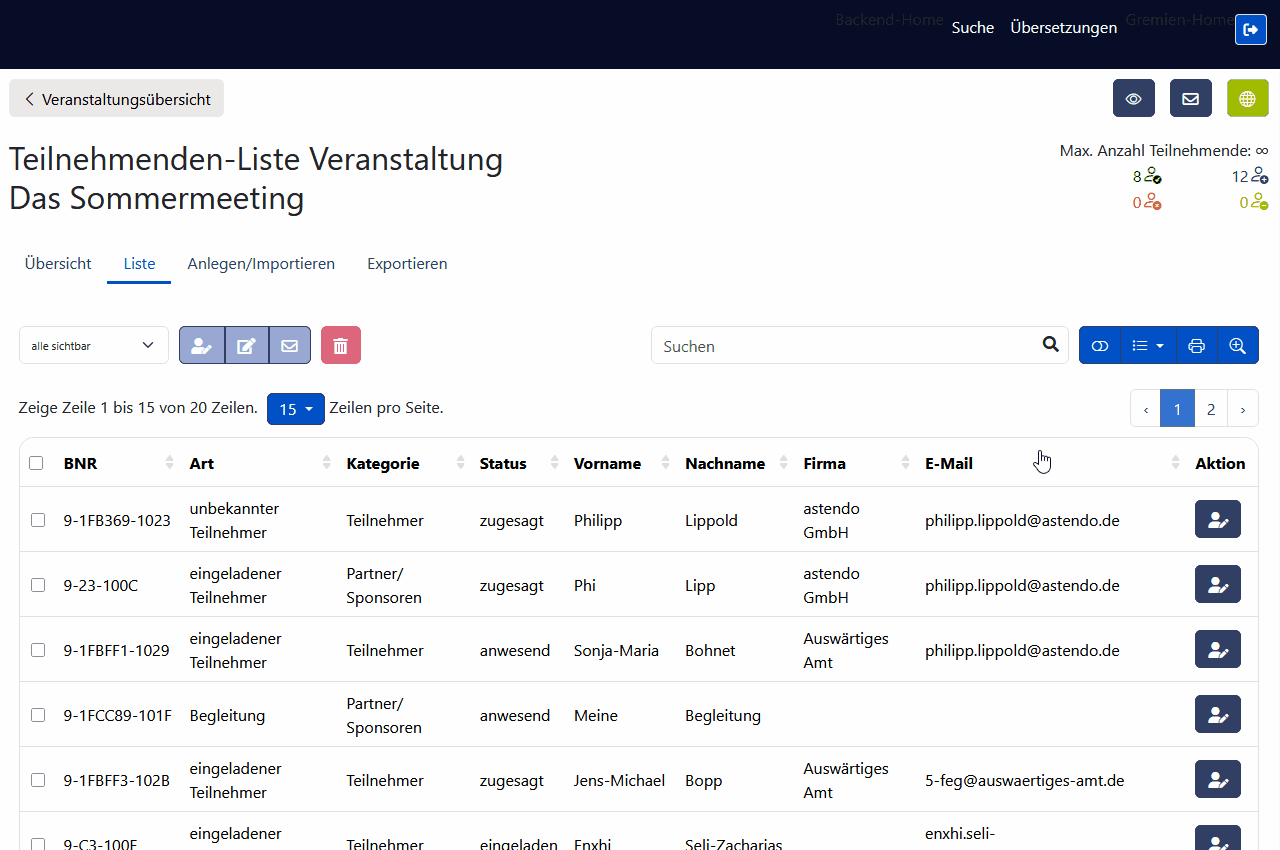Screen dimensions: 1280x850
Task: Expand the list view options dropdown
Action: point(1148,345)
